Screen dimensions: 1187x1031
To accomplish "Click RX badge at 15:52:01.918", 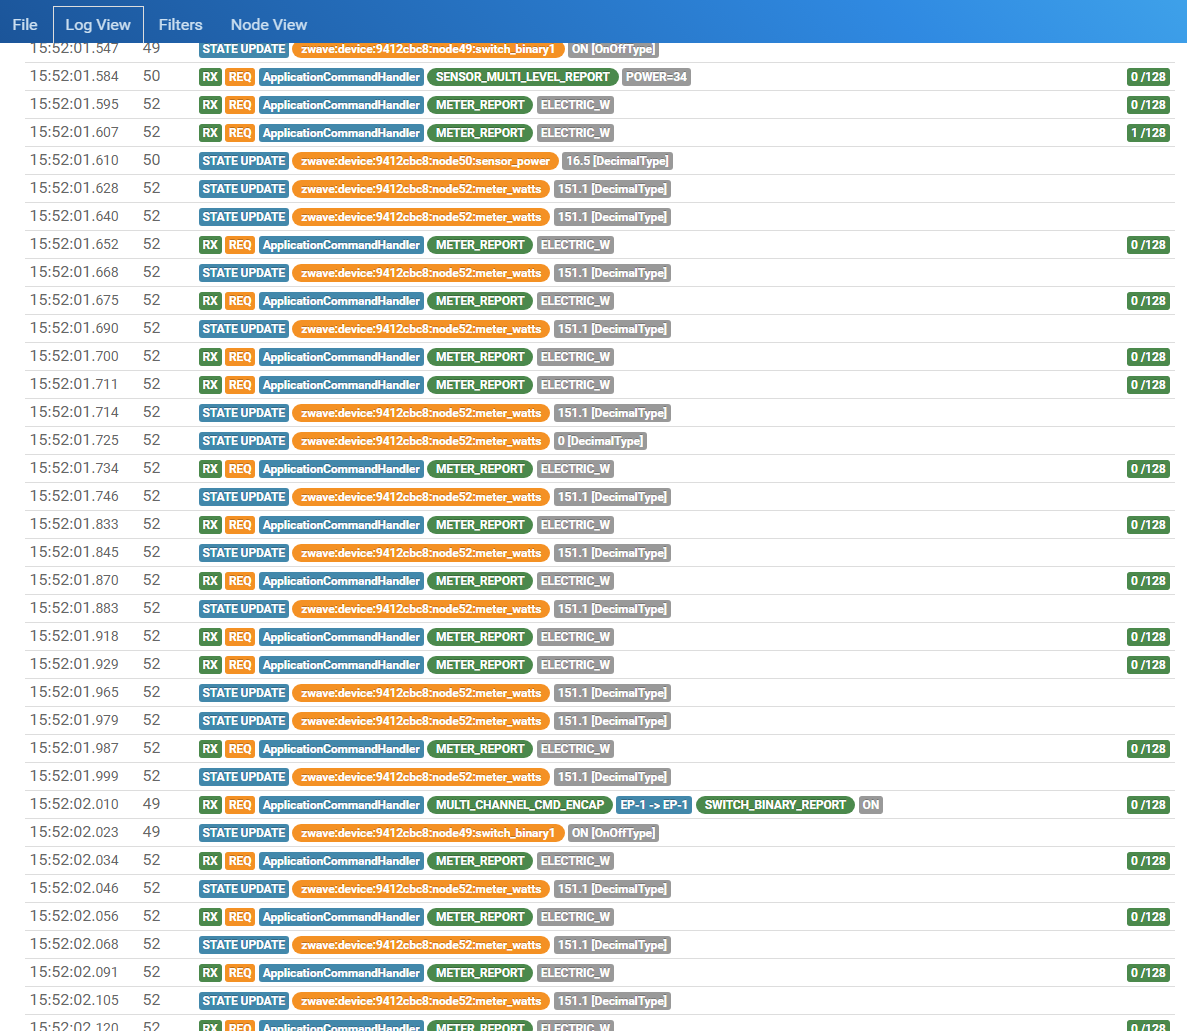I will [210, 637].
